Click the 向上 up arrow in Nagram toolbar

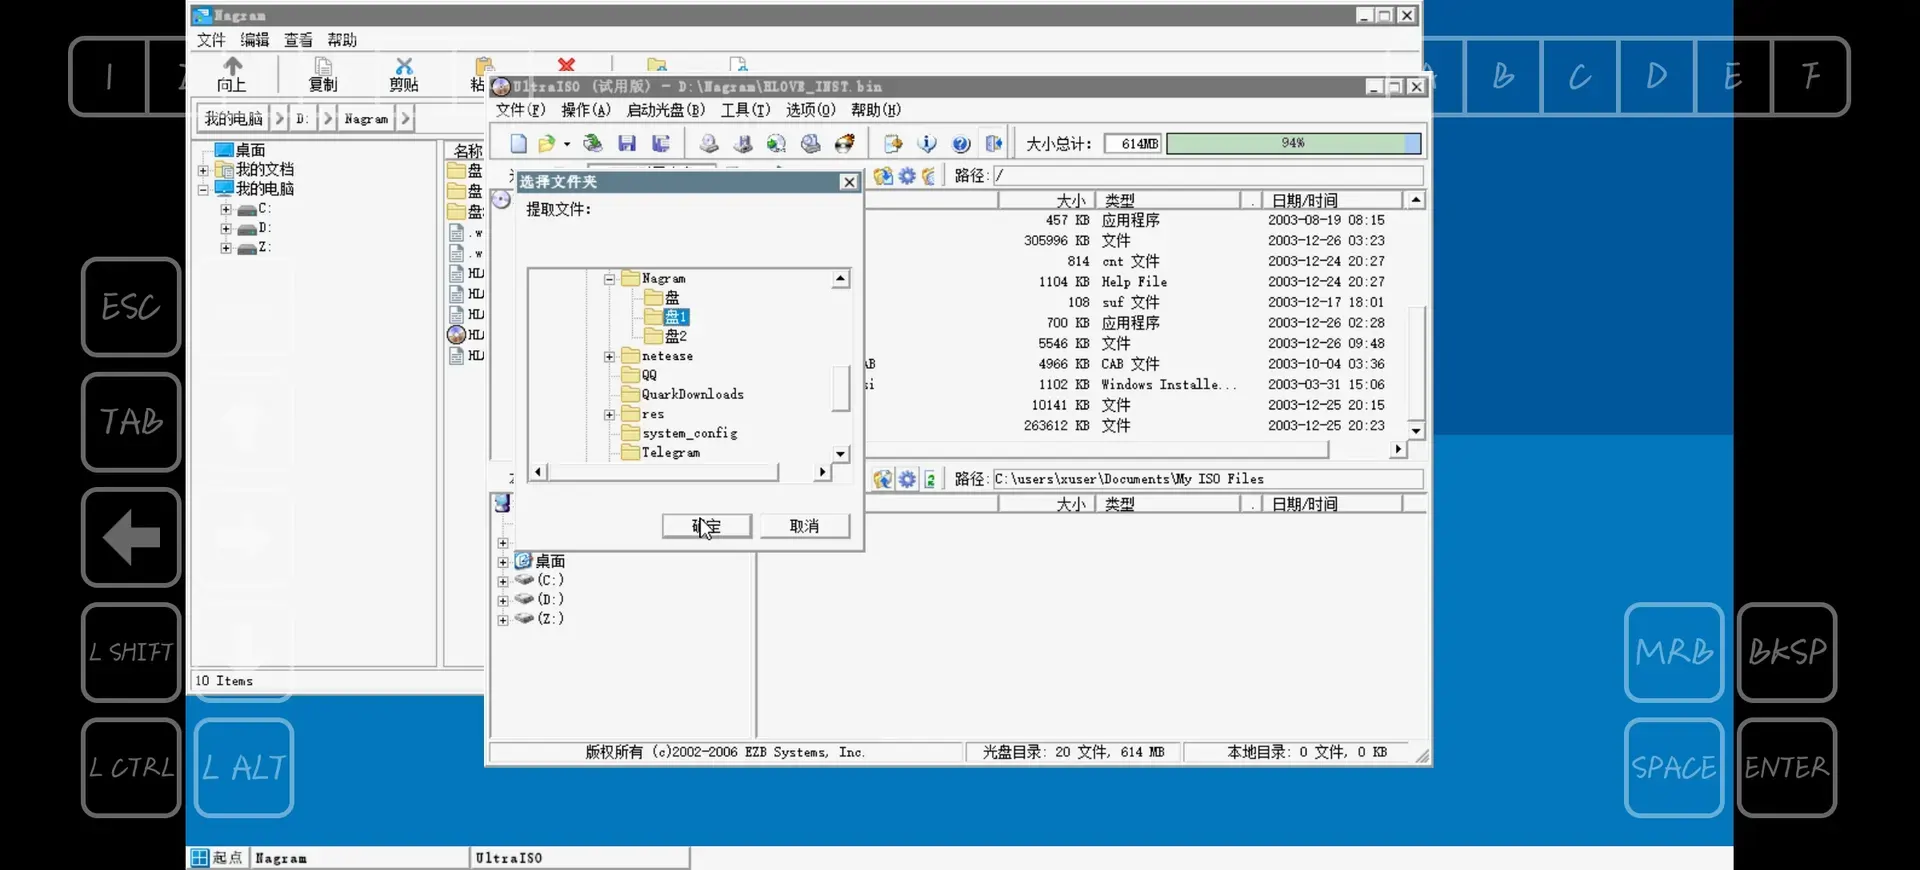(232, 74)
